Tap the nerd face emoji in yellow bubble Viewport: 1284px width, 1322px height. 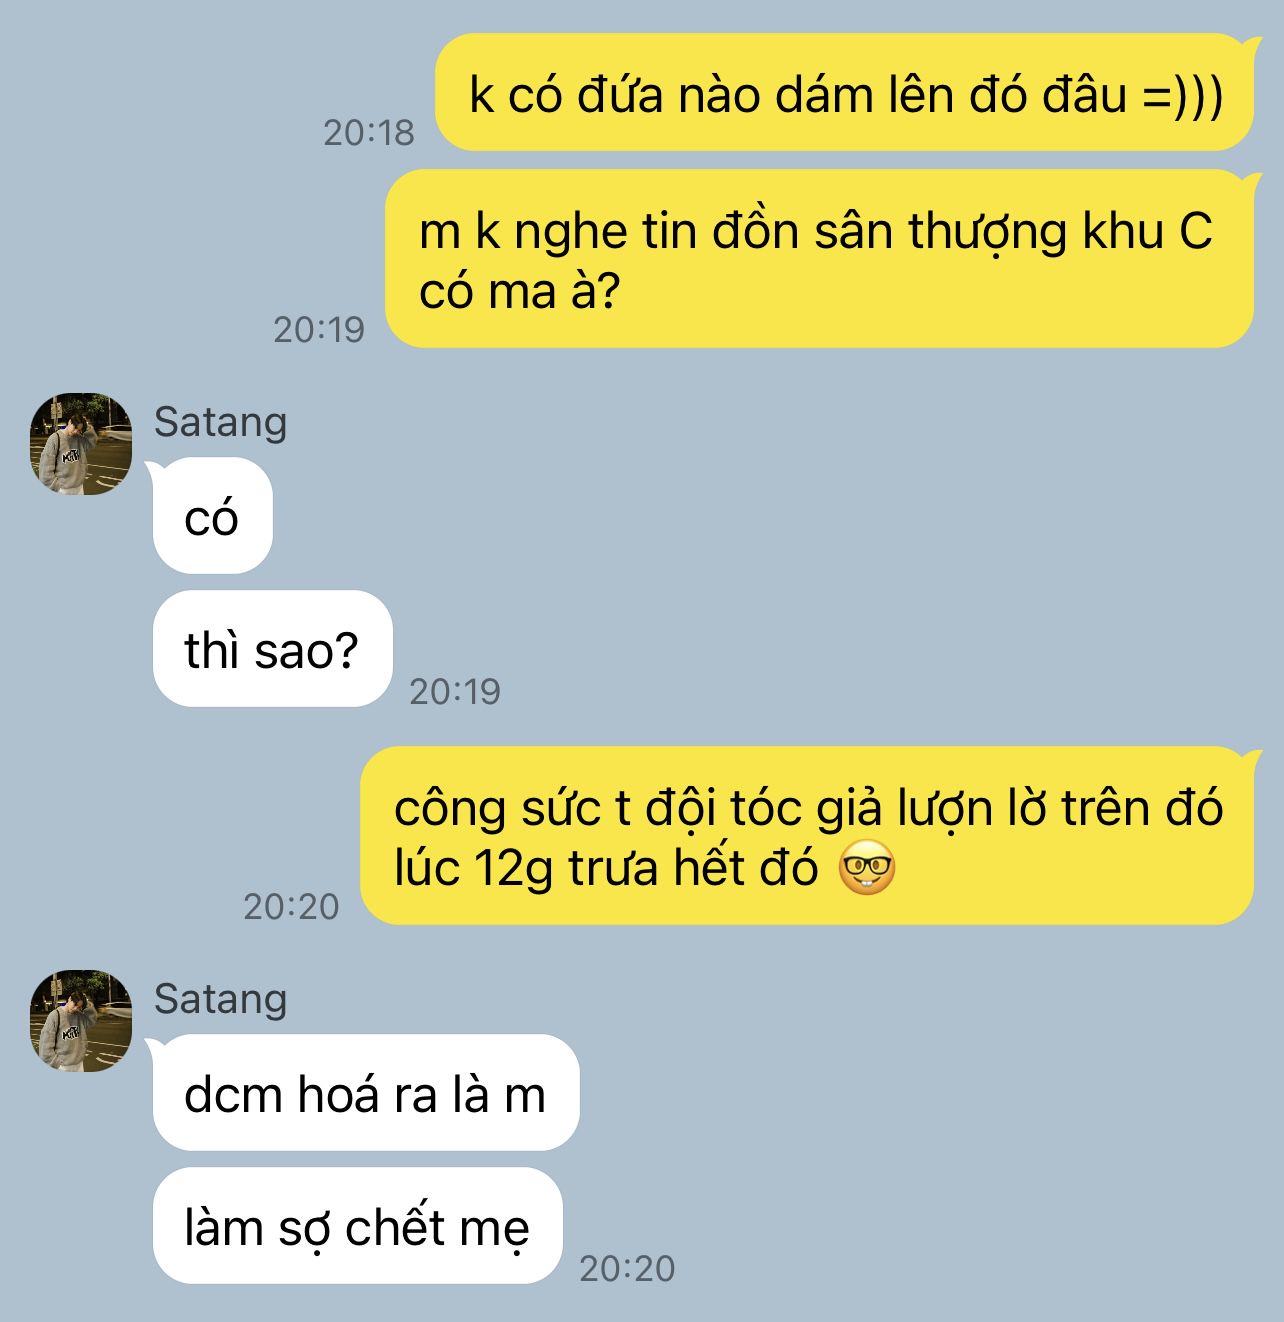coord(866,869)
